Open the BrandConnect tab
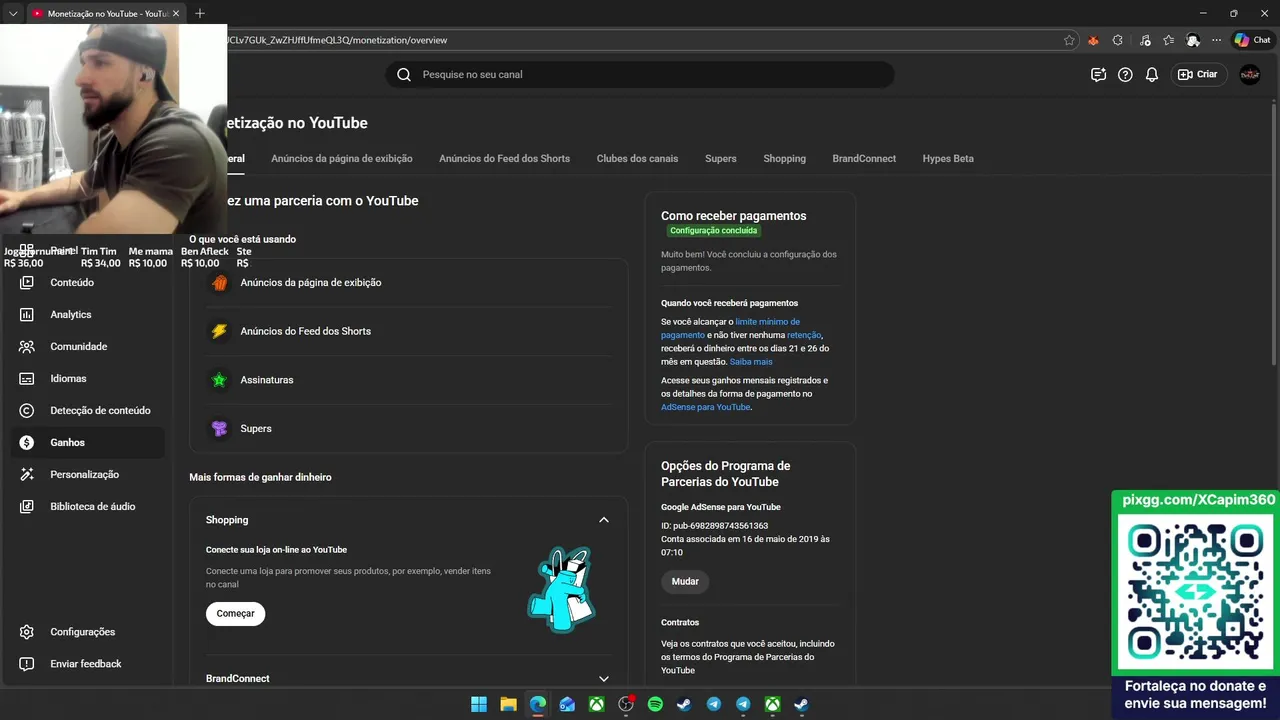This screenshot has height=720, width=1280. (x=864, y=159)
